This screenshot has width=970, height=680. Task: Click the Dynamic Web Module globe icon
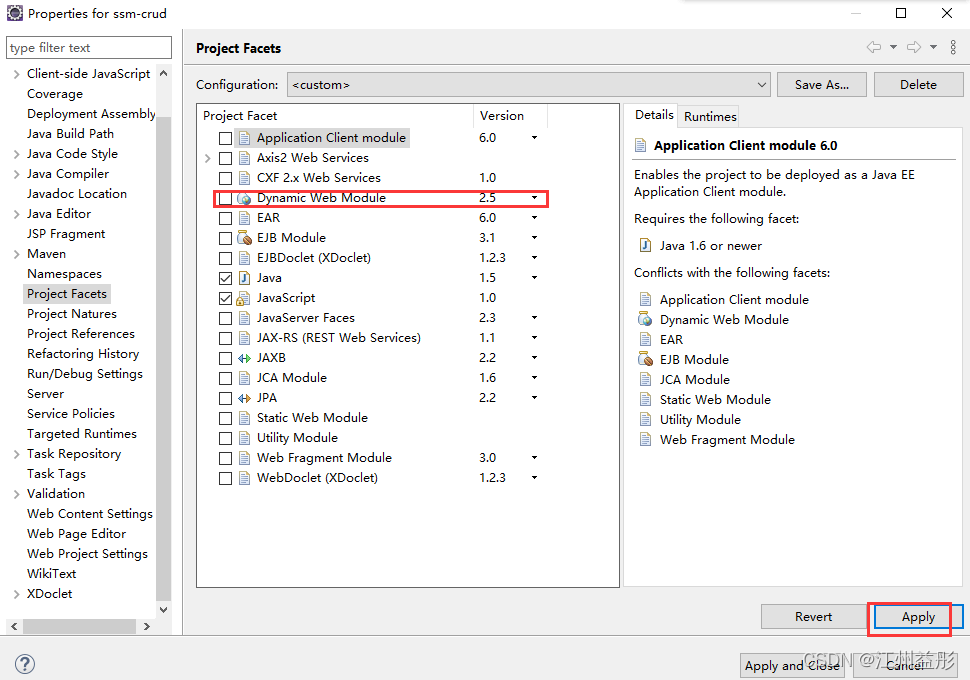tap(244, 198)
